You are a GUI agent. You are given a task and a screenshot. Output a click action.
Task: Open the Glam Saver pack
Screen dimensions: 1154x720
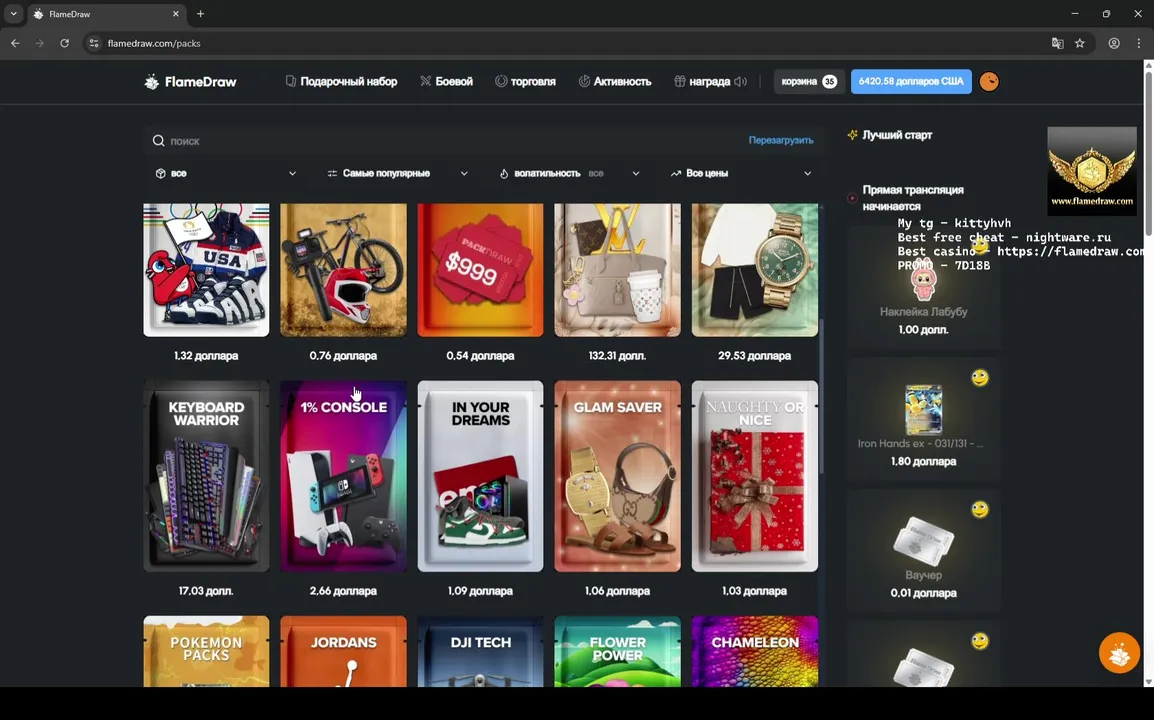click(x=617, y=476)
